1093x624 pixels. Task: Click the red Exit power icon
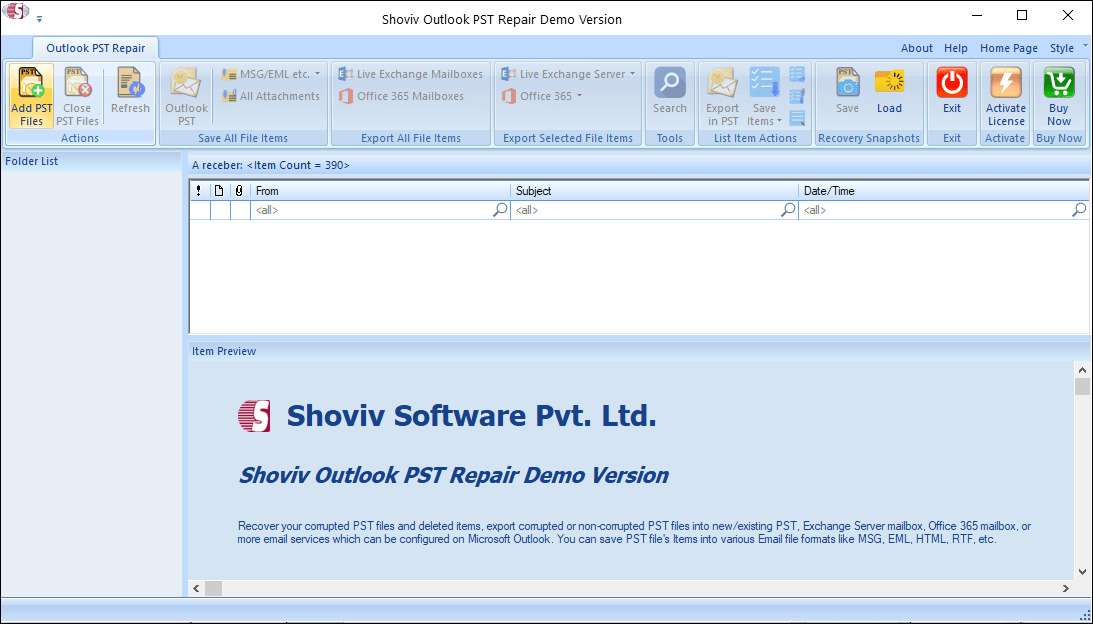(952, 83)
